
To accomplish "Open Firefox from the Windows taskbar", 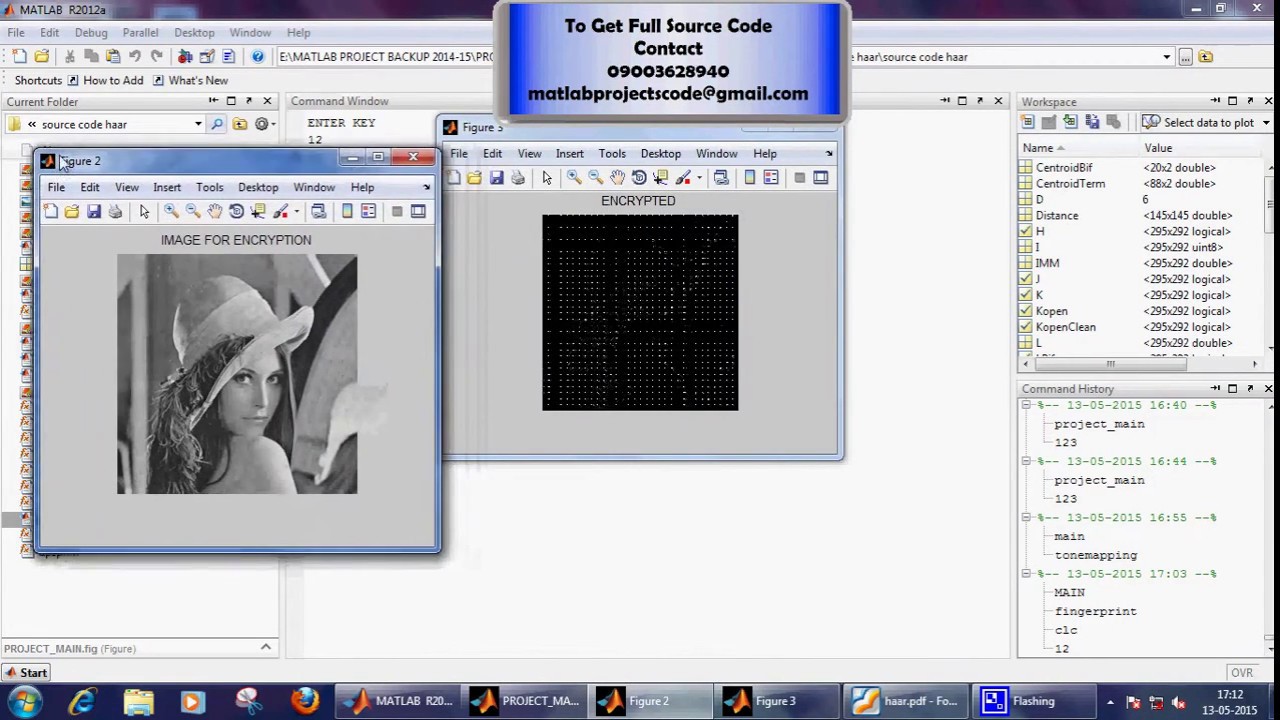I will (x=304, y=701).
